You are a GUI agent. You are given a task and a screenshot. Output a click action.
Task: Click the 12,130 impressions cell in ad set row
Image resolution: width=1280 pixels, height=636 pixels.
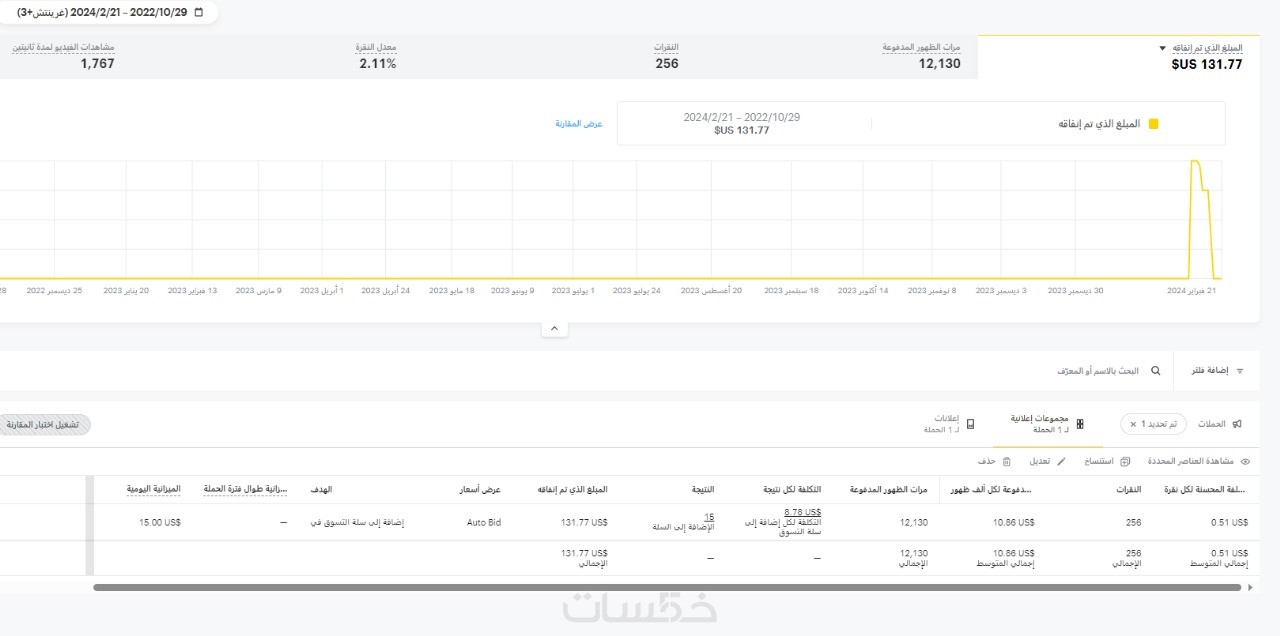[x=914, y=522]
